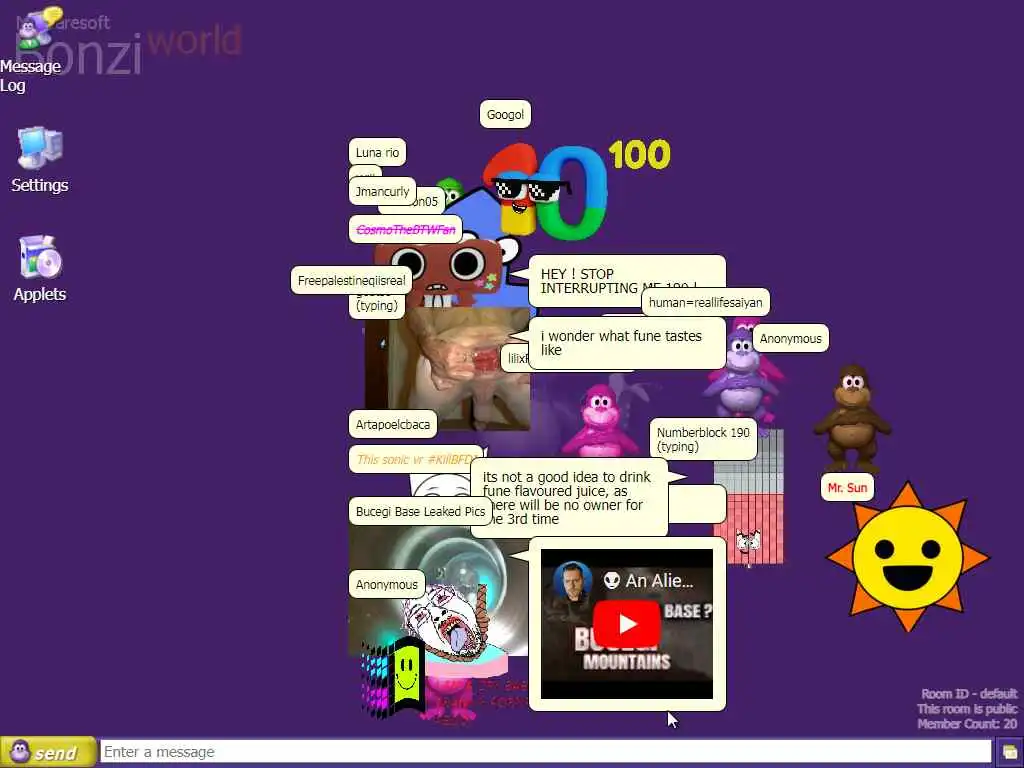
Task: Click the chat log icon beside message field
Action: pos(1010,753)
